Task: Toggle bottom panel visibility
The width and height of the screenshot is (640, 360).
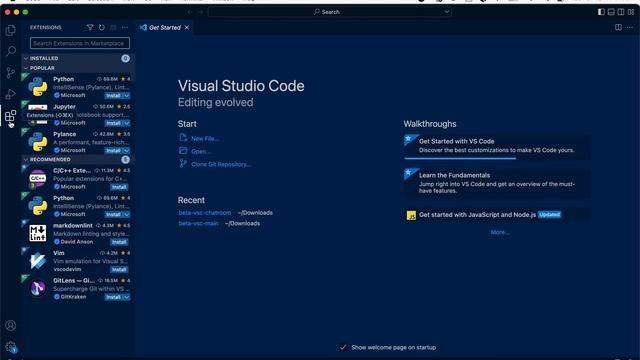Action: (611, 12)
